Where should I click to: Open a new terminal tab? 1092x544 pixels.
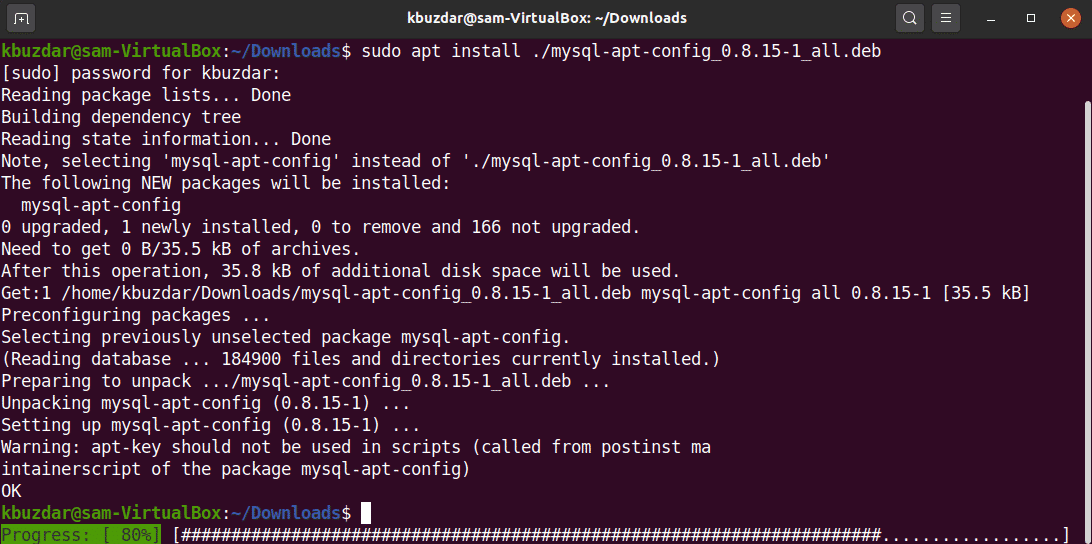22,18
